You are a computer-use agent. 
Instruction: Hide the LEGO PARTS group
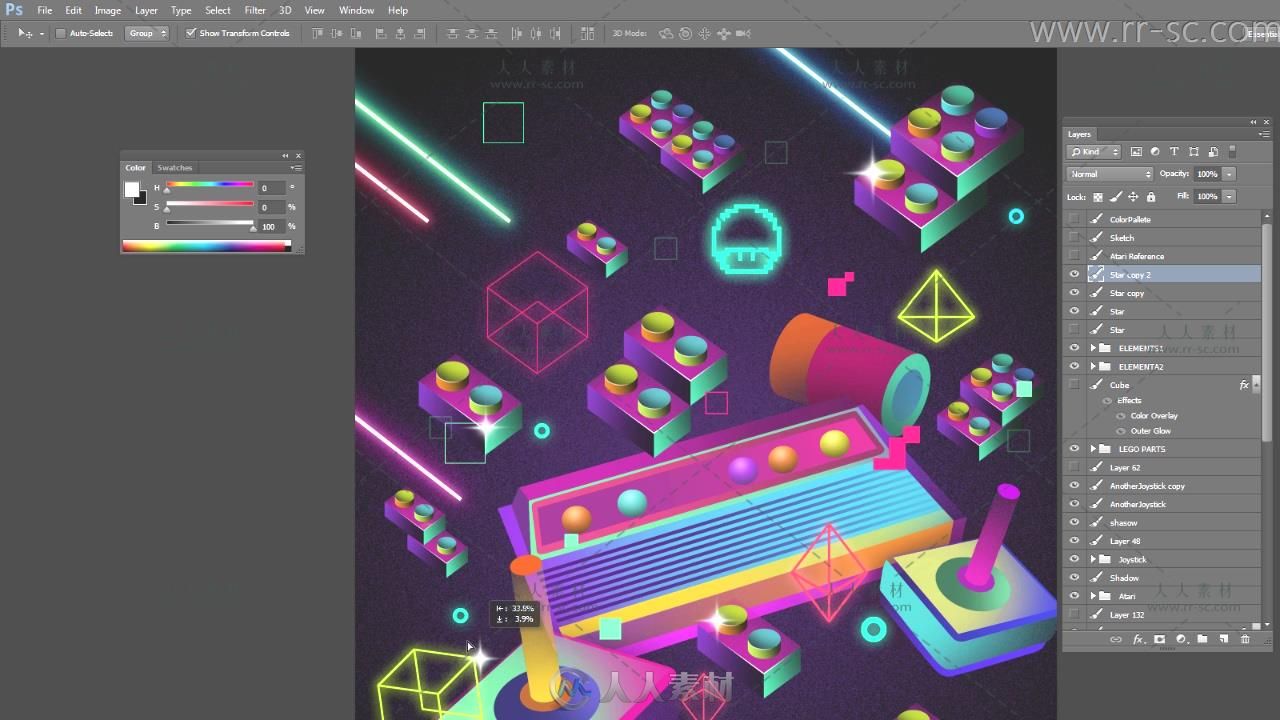pos(1074,449)
